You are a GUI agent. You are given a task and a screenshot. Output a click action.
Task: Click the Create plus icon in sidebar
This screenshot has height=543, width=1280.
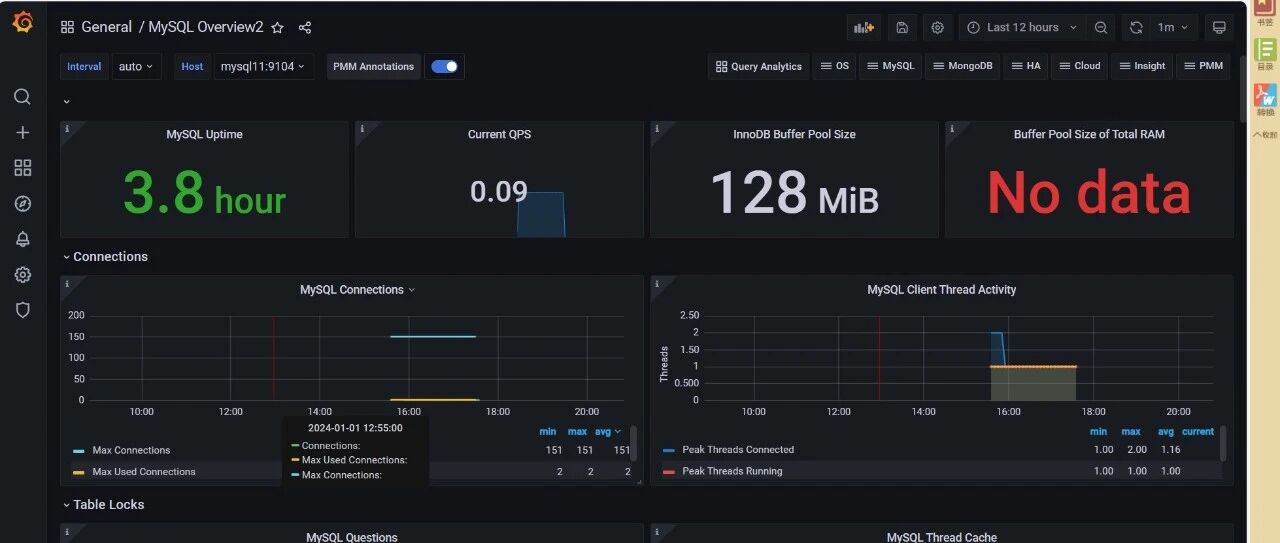pyautogui.click(x=22, y=132)
